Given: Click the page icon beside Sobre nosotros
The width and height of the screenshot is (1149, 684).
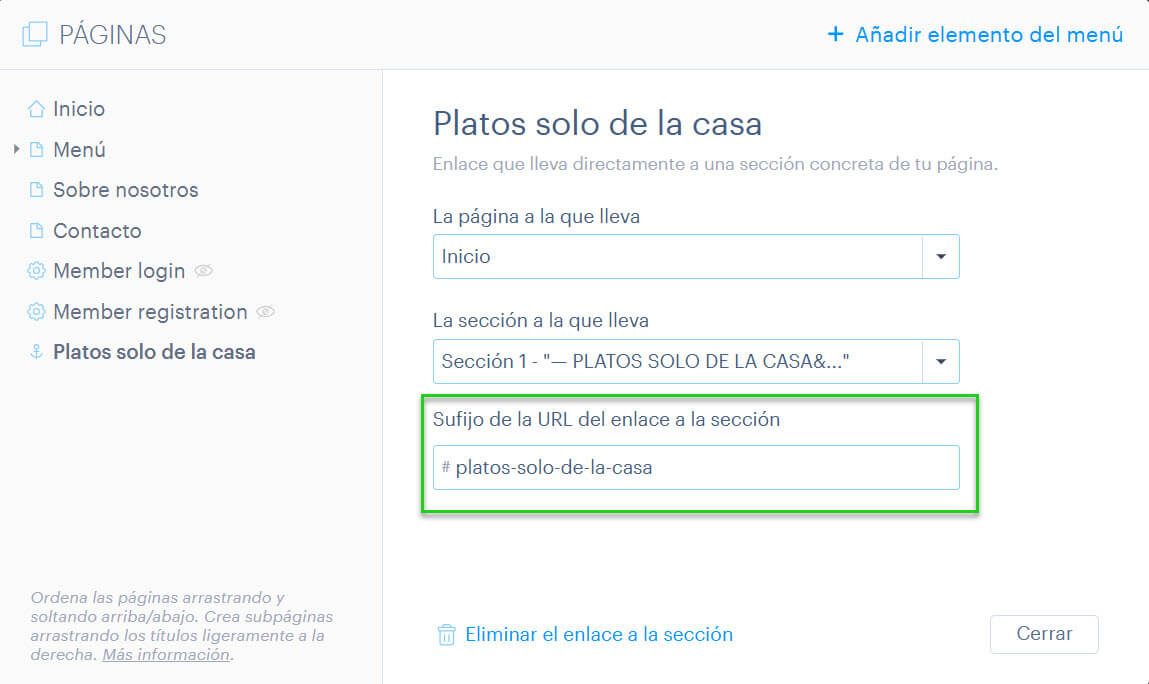Looking at the screenshot, I should 36,190.
